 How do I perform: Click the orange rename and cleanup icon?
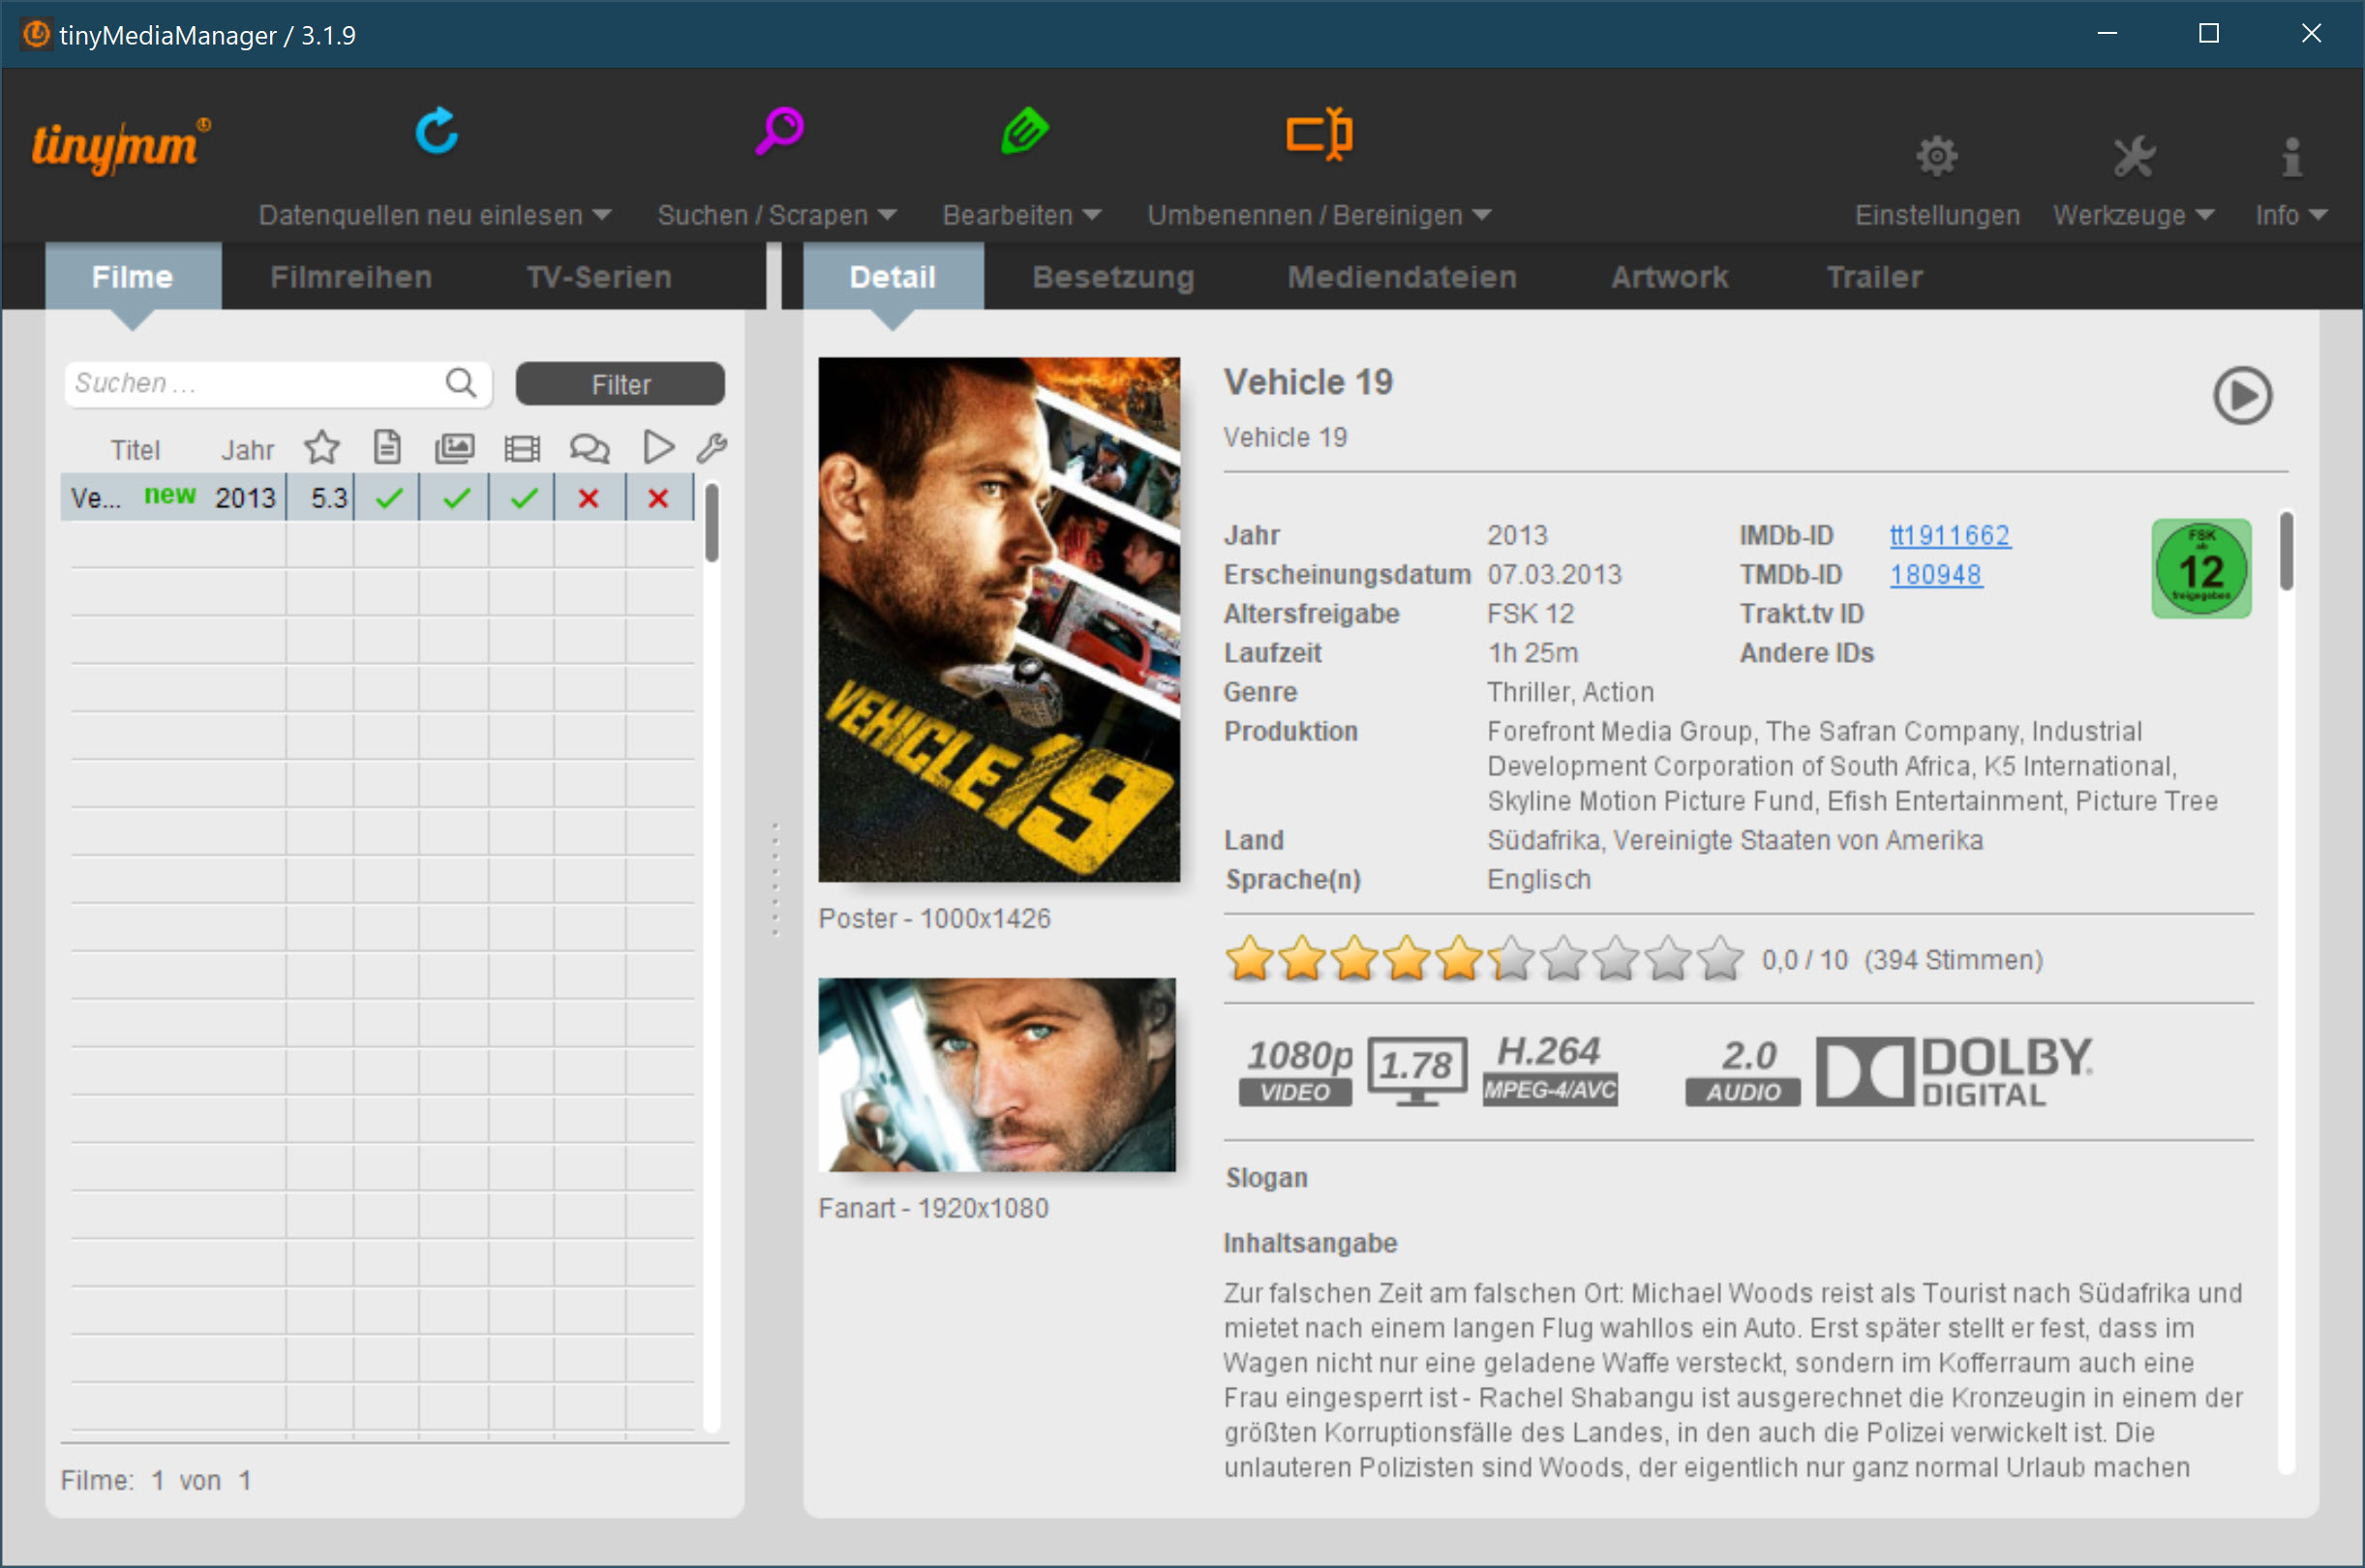(1319, 133)
